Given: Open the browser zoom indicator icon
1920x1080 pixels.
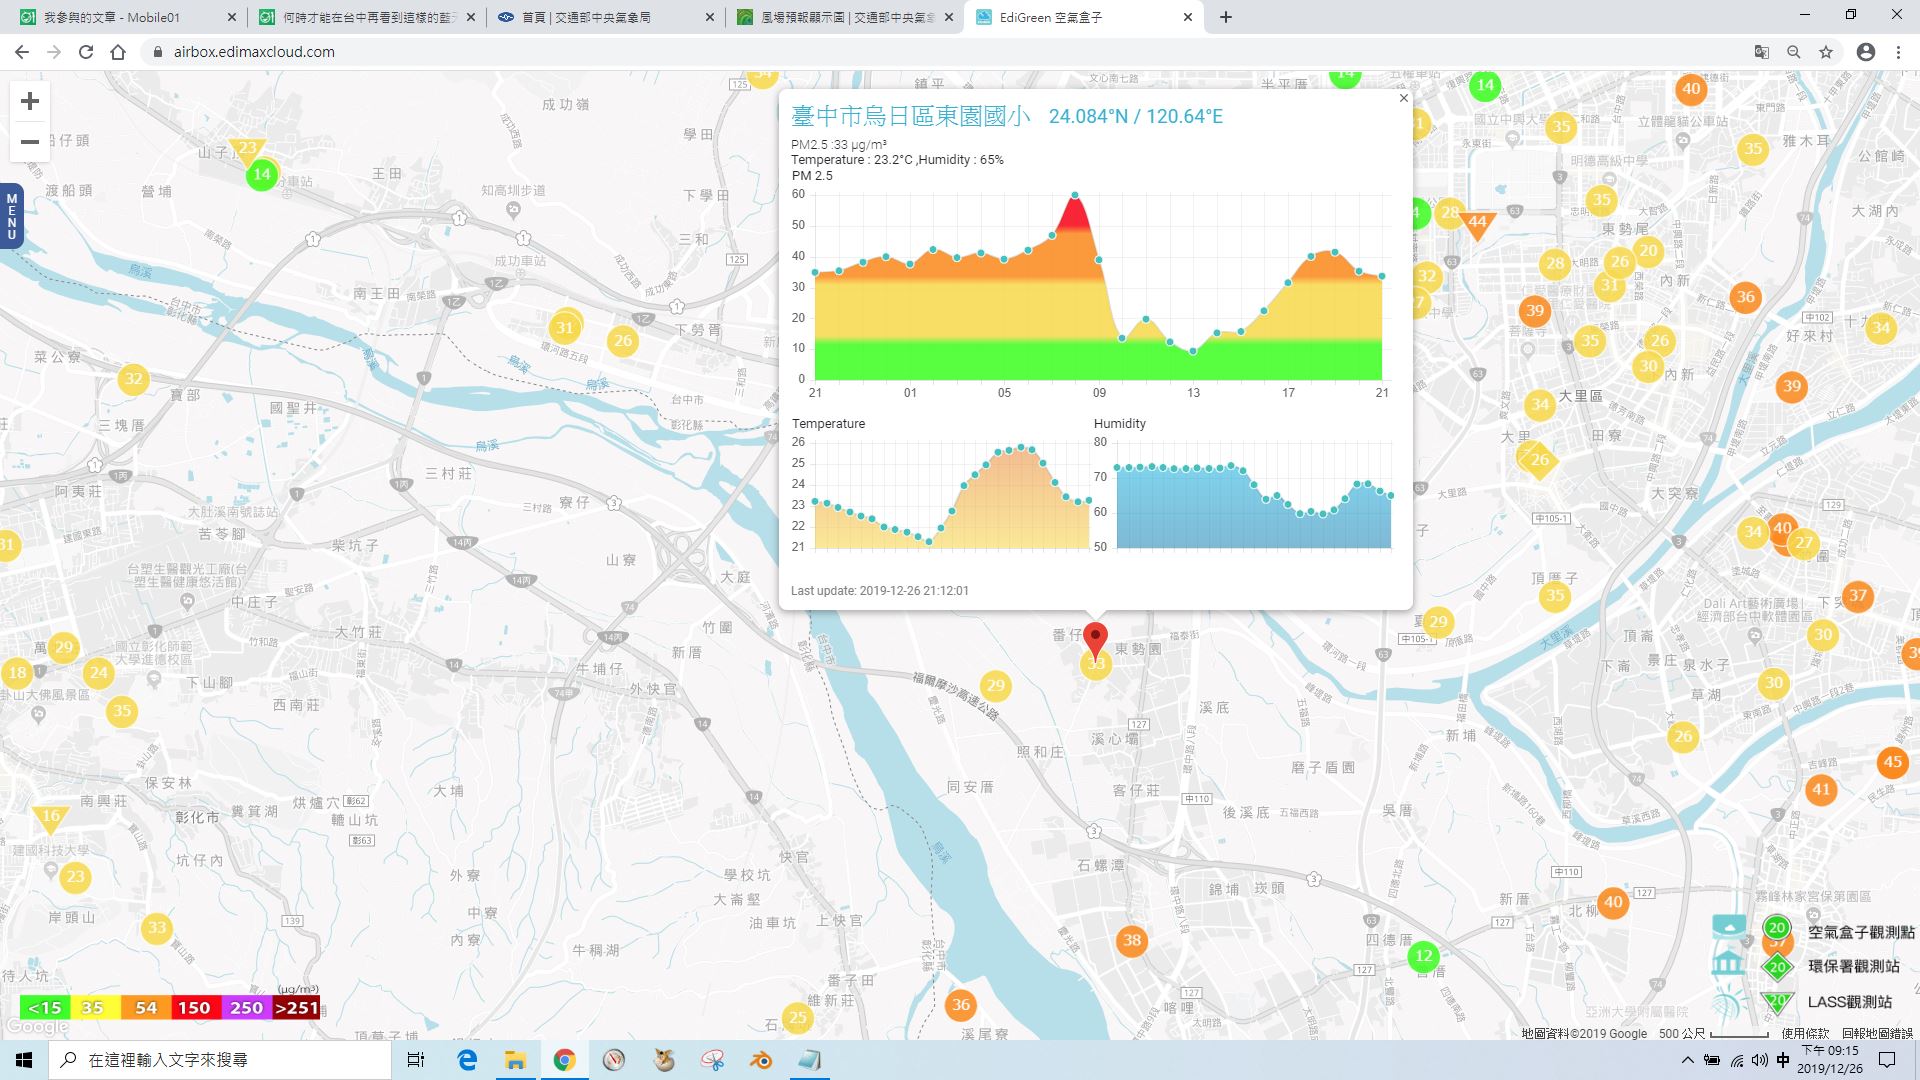Looking at the screenshot, I should [x=1794, y=52].
